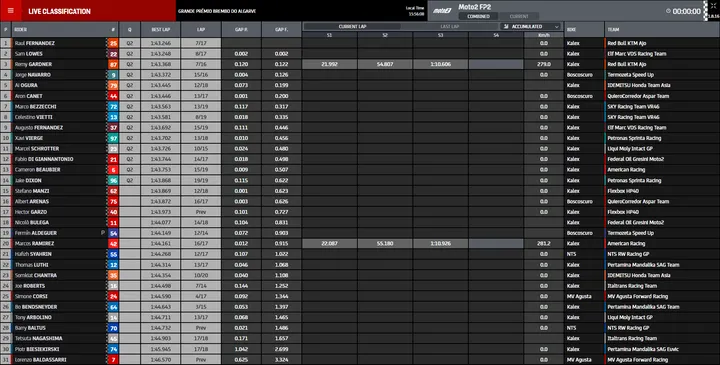Screen dimensions: 720x365
Task: Click the S4 sector column header
Action: (x=496, y=35)
